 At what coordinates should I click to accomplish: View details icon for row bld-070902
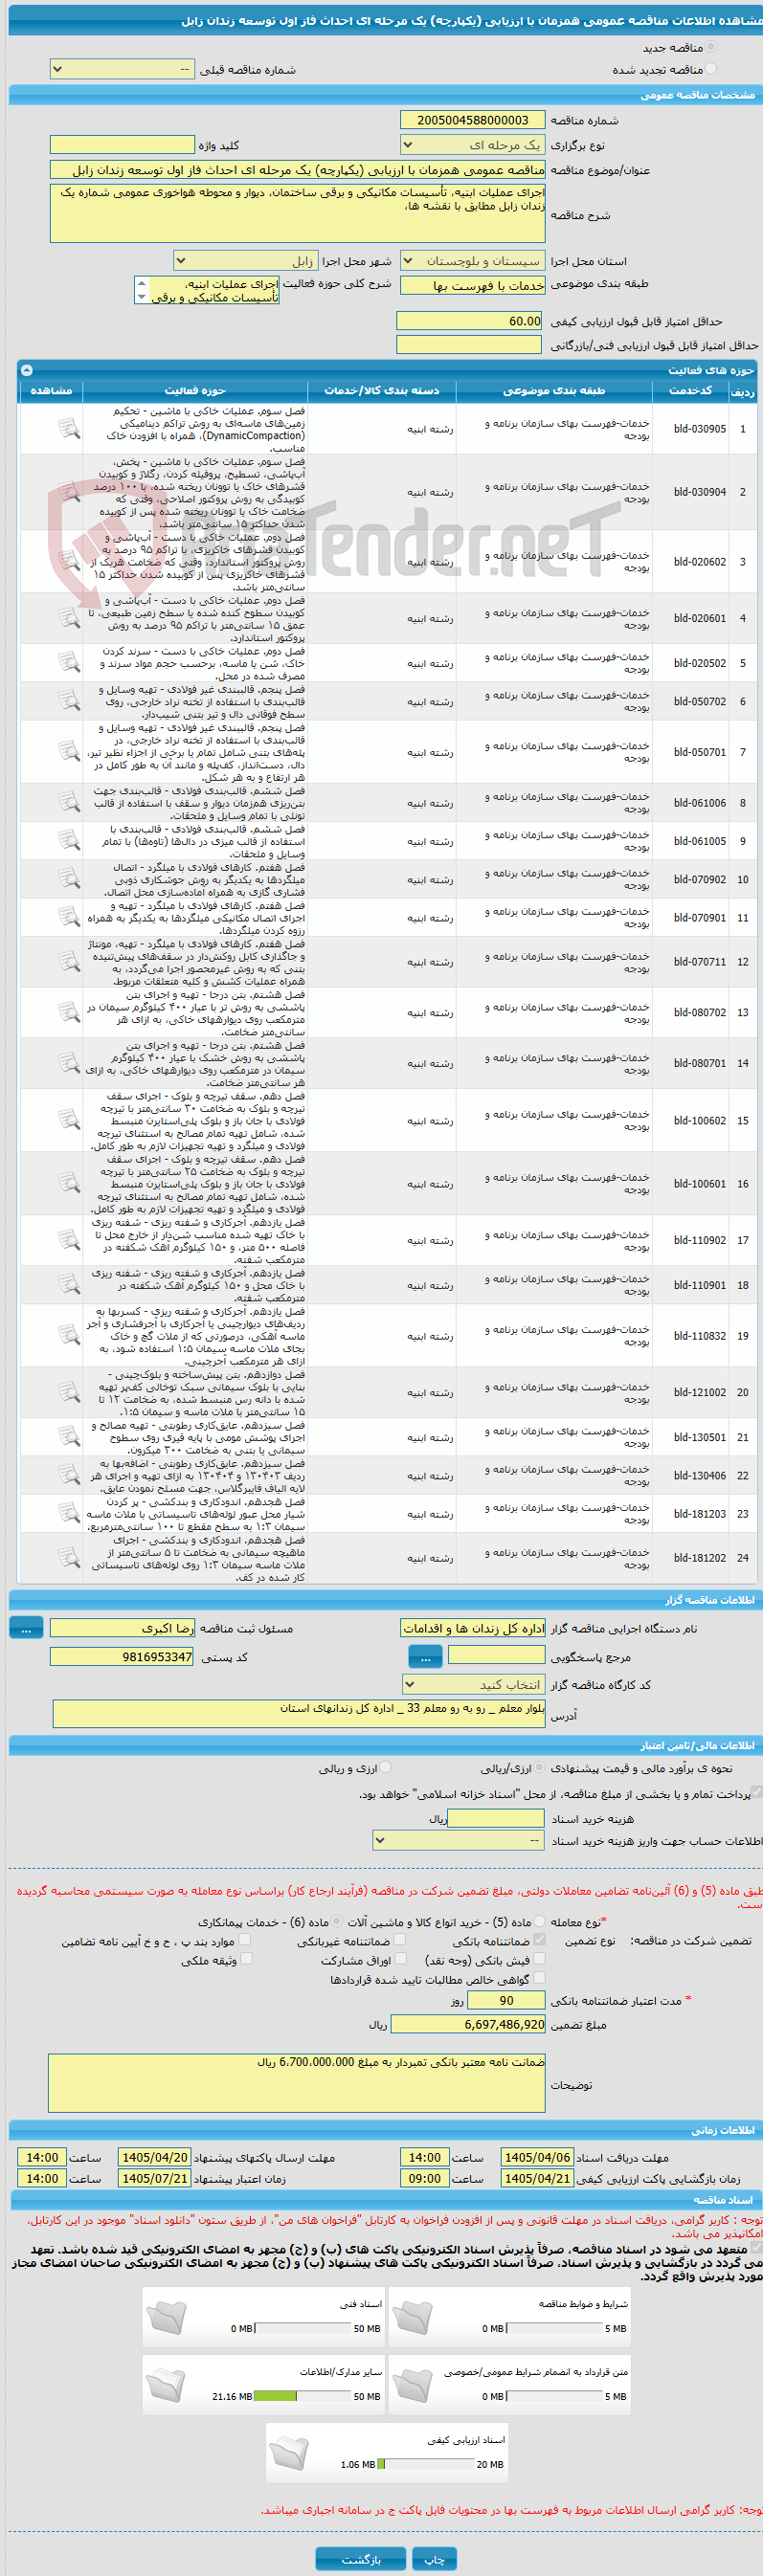coord(68,880)
